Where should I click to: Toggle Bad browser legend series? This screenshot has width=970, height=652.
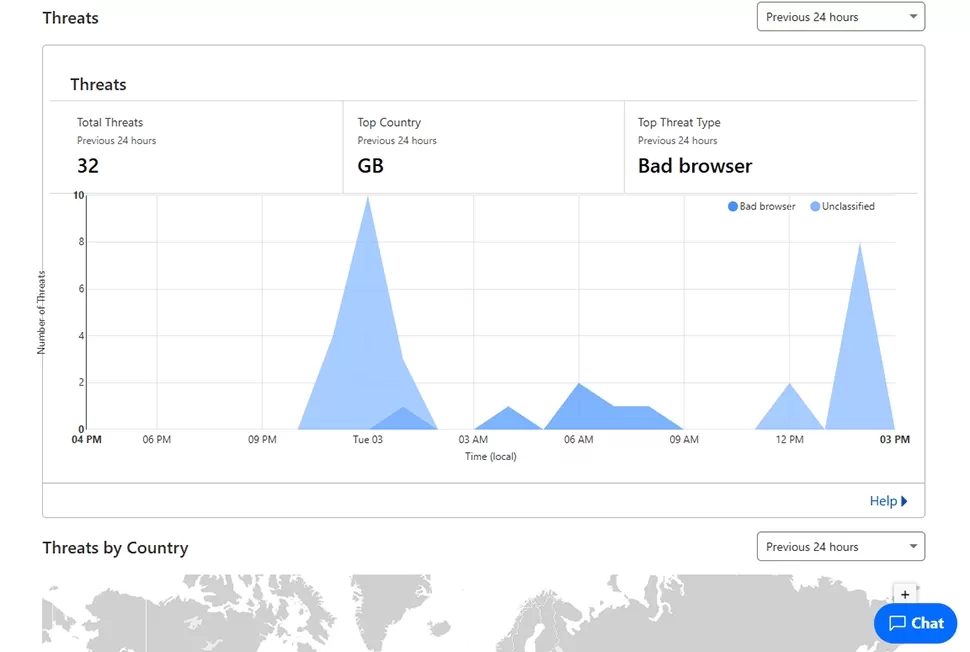tap(762, 206)
